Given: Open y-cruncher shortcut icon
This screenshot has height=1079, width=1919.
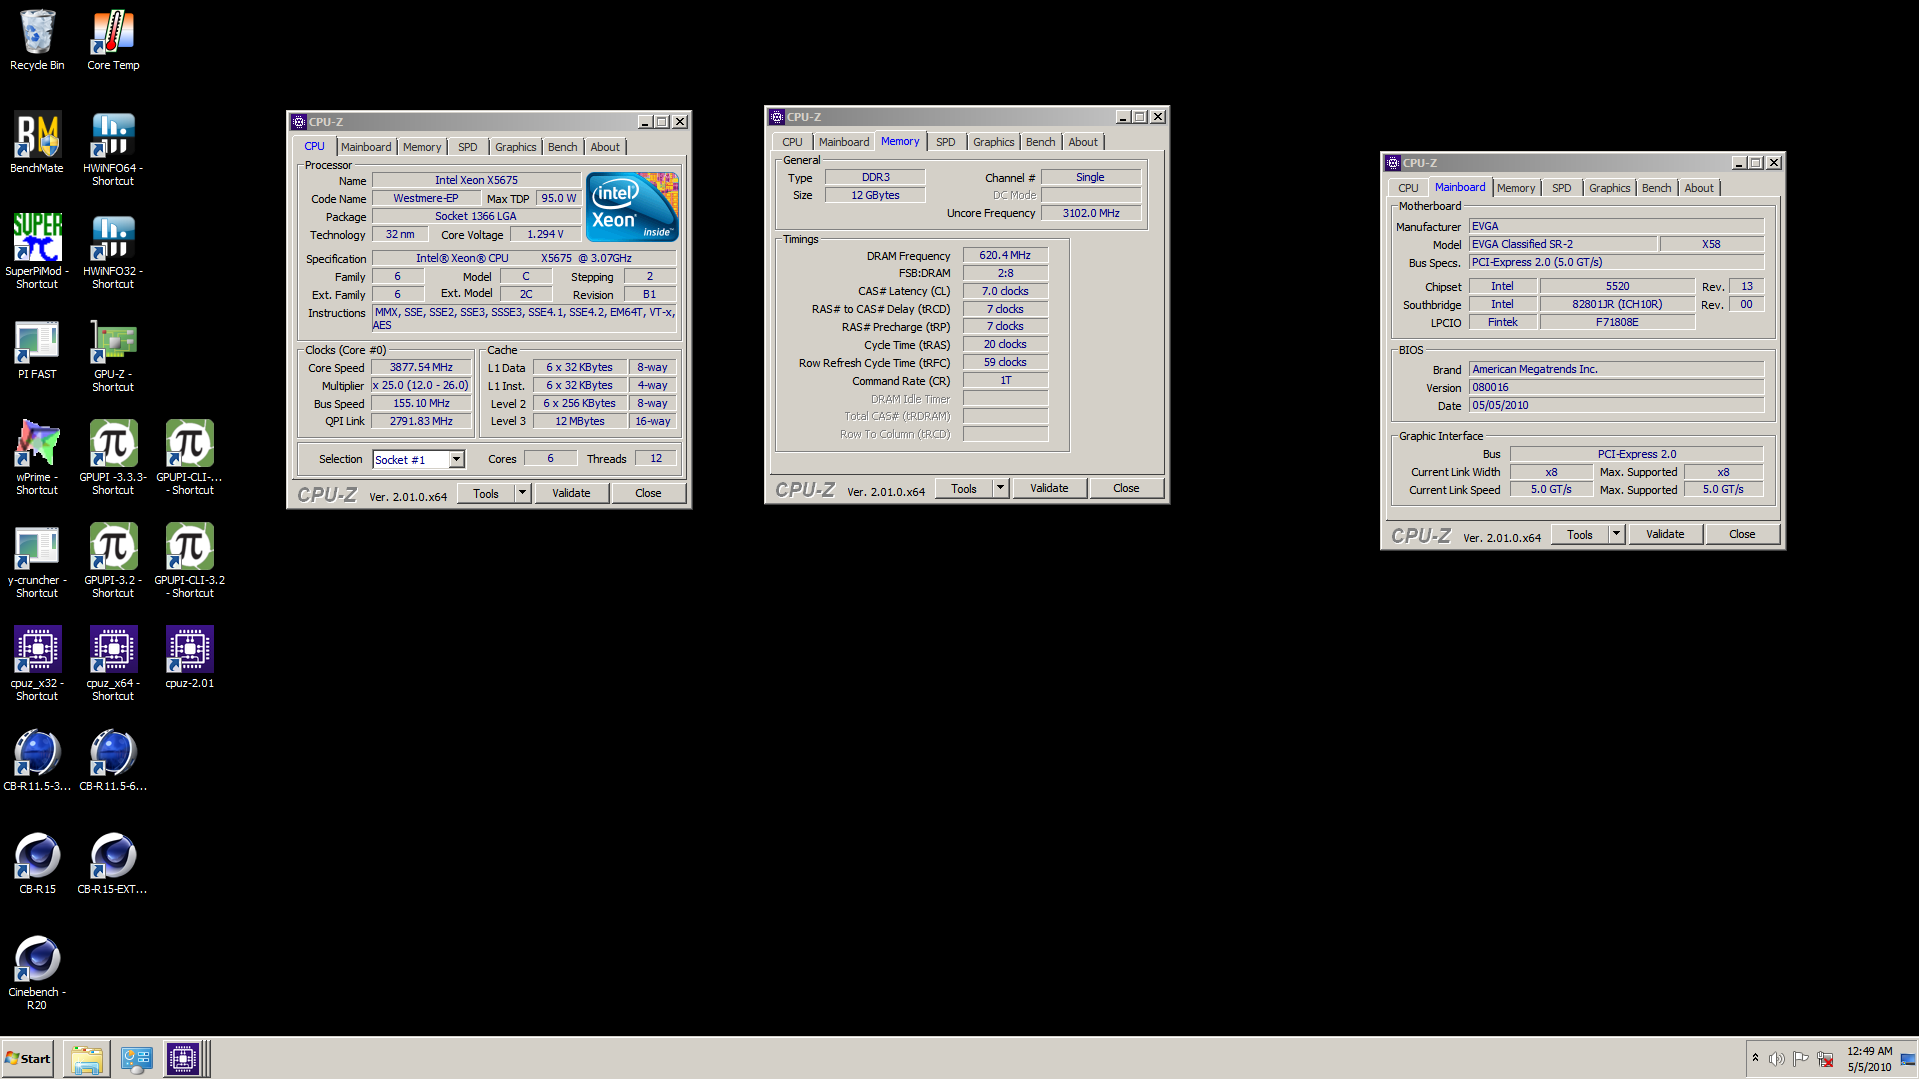Looking at the screenshot, I should [x=37, y=561].
